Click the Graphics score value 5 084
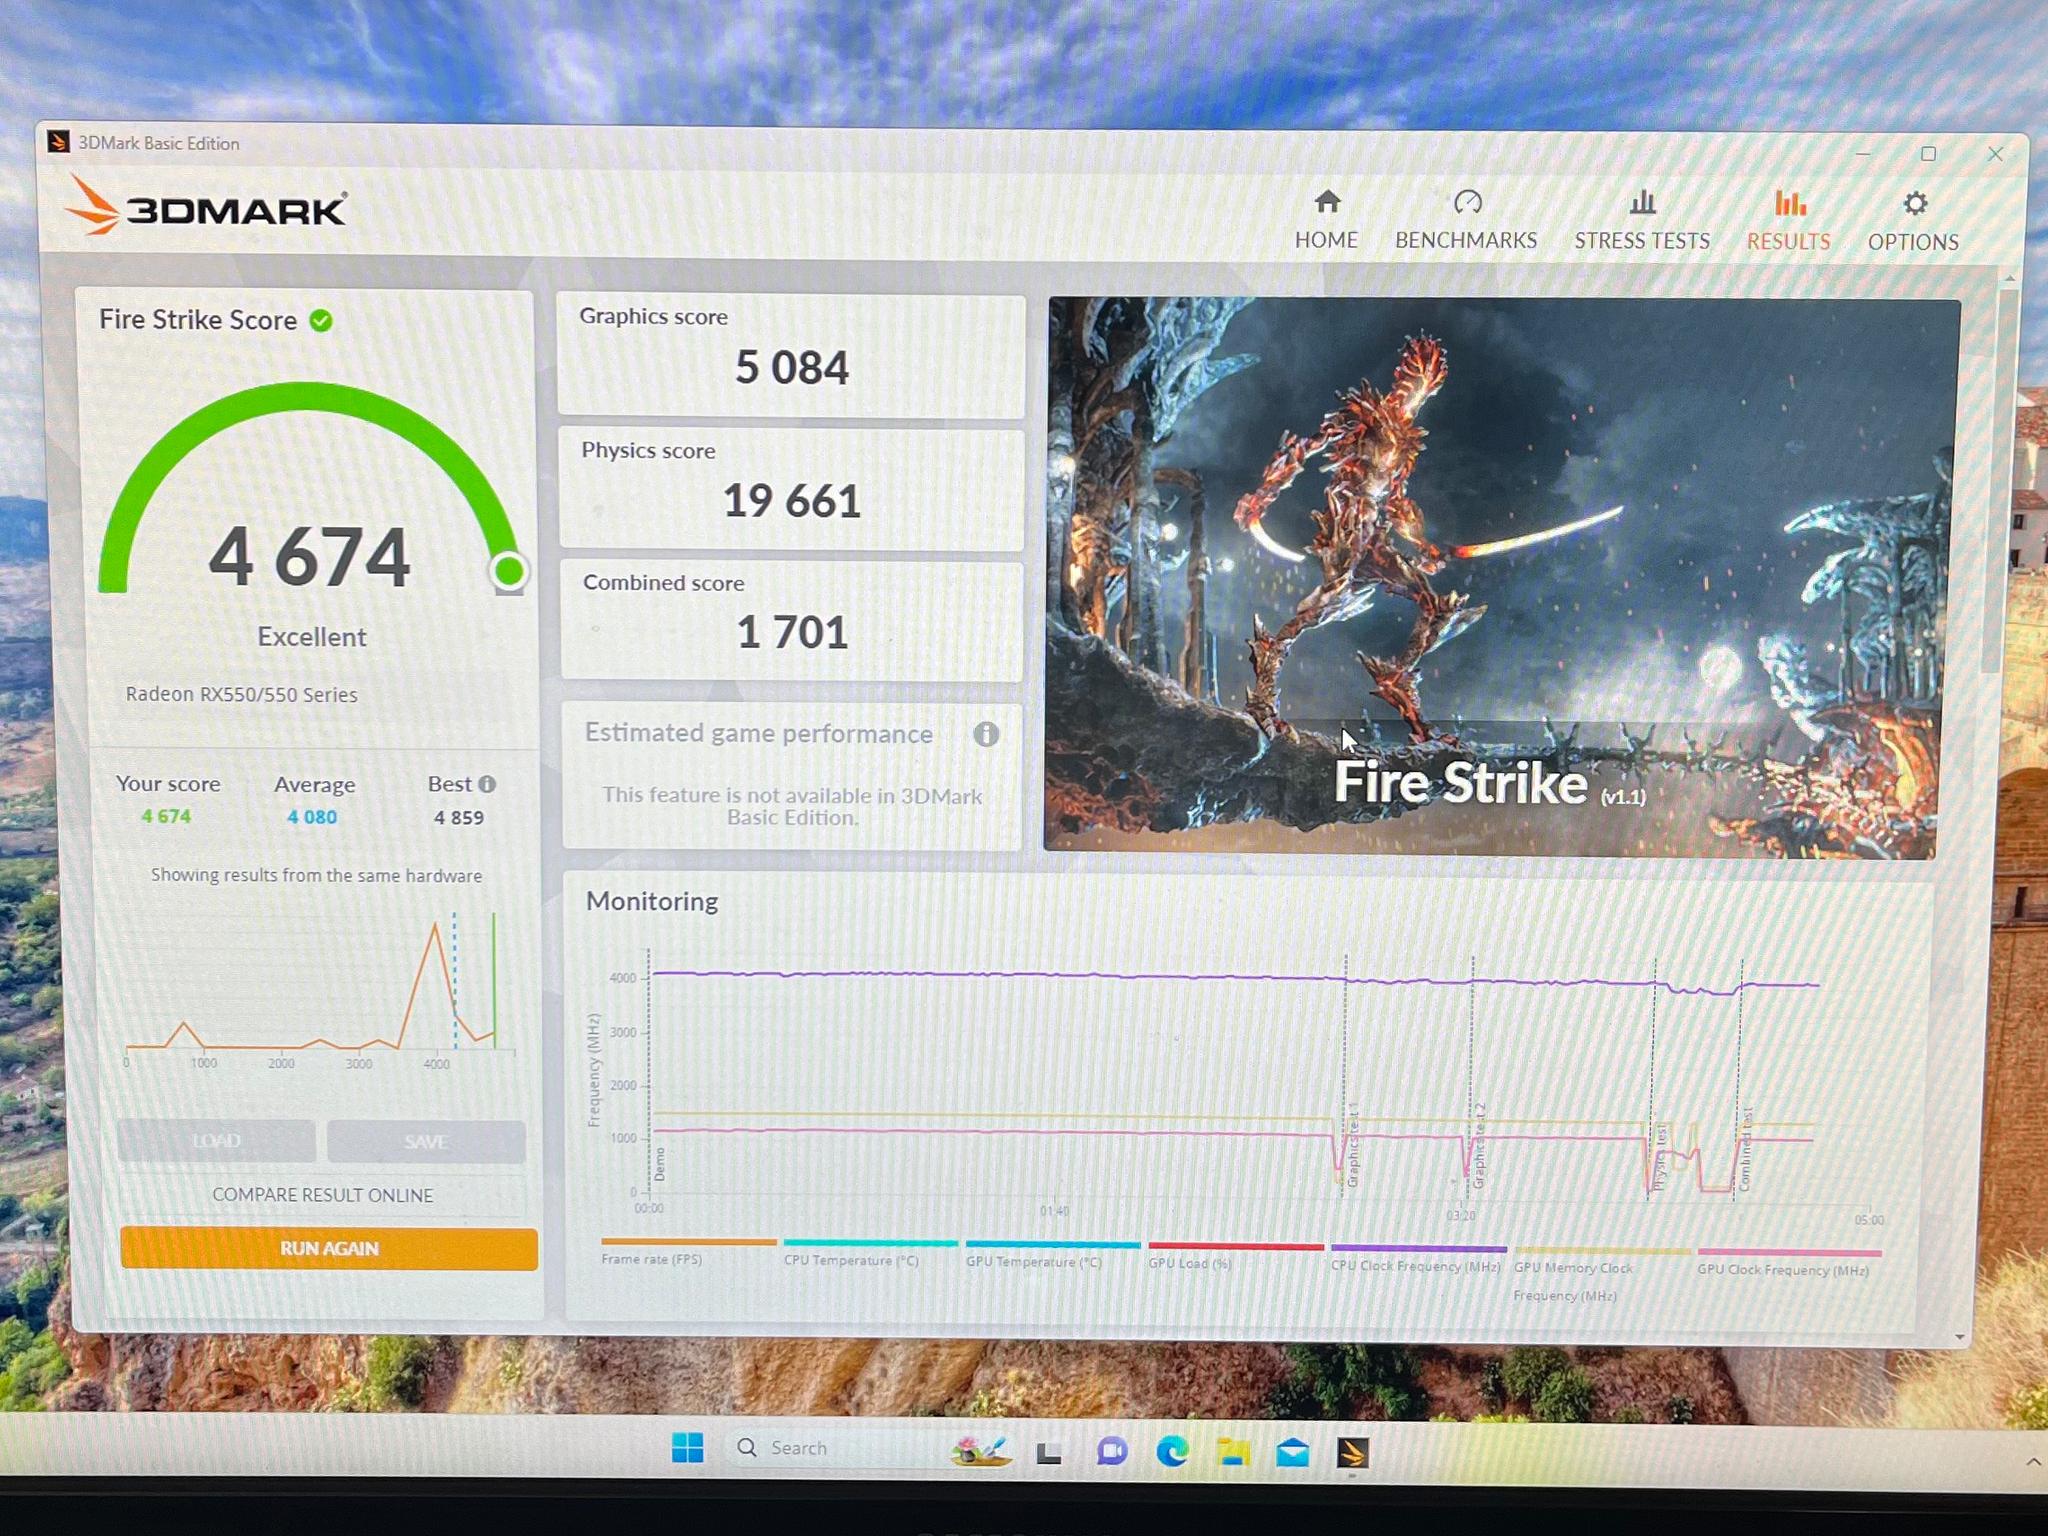This screenshot has width=2048, height=1536. (x=792, y=368)
